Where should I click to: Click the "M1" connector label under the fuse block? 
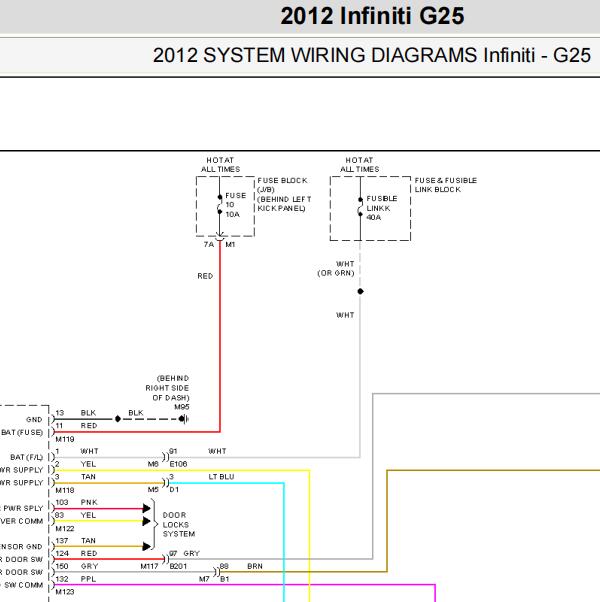click(x=230, y=245)
